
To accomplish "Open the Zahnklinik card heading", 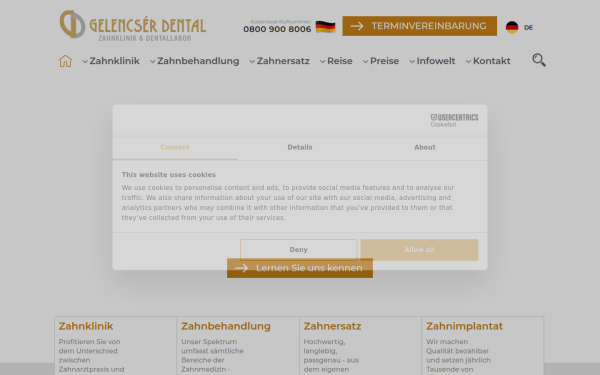I will click(86, 326).
